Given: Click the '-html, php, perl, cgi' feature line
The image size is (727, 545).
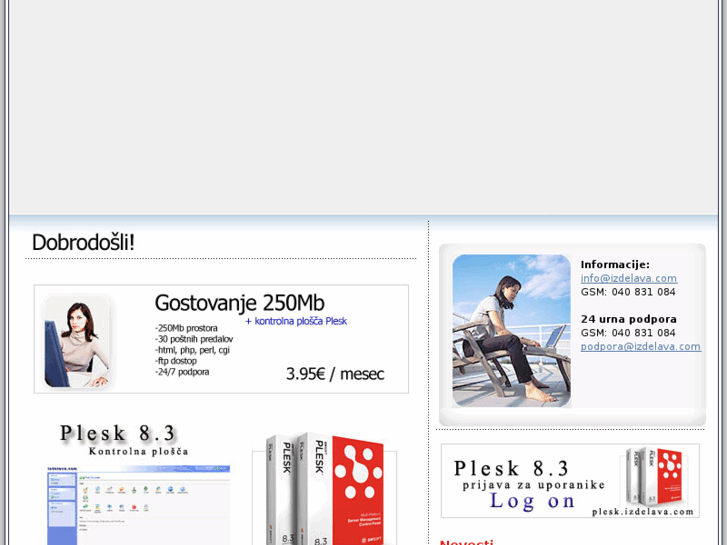Looking at the screenshot, I should [192, 350].
